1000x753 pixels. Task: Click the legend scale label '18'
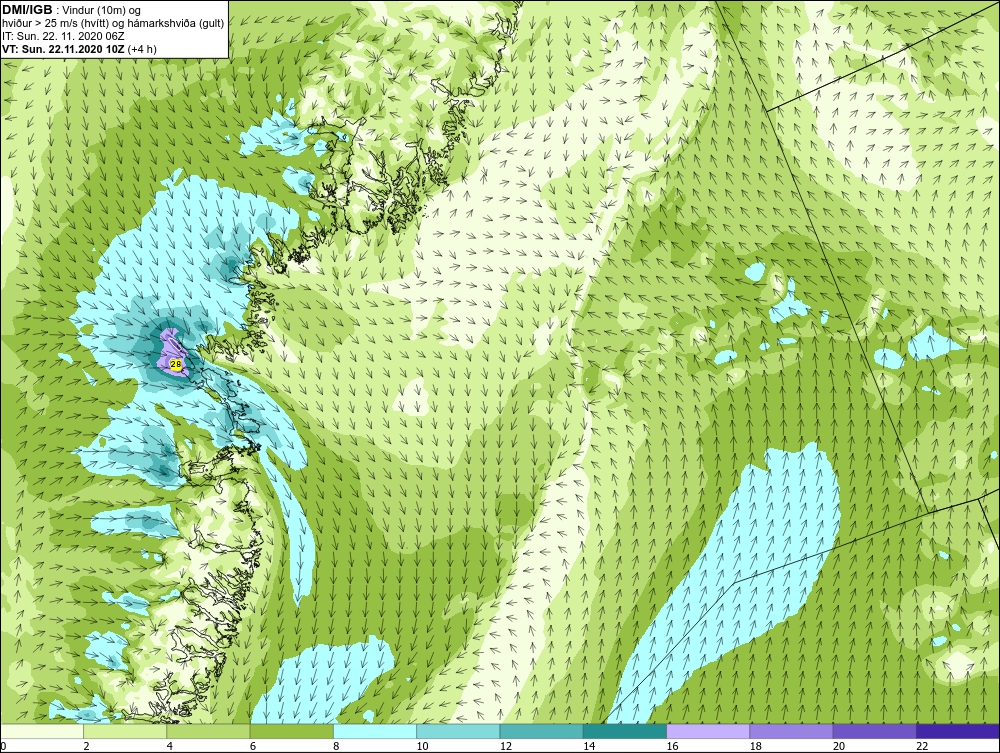coord(755,747)
